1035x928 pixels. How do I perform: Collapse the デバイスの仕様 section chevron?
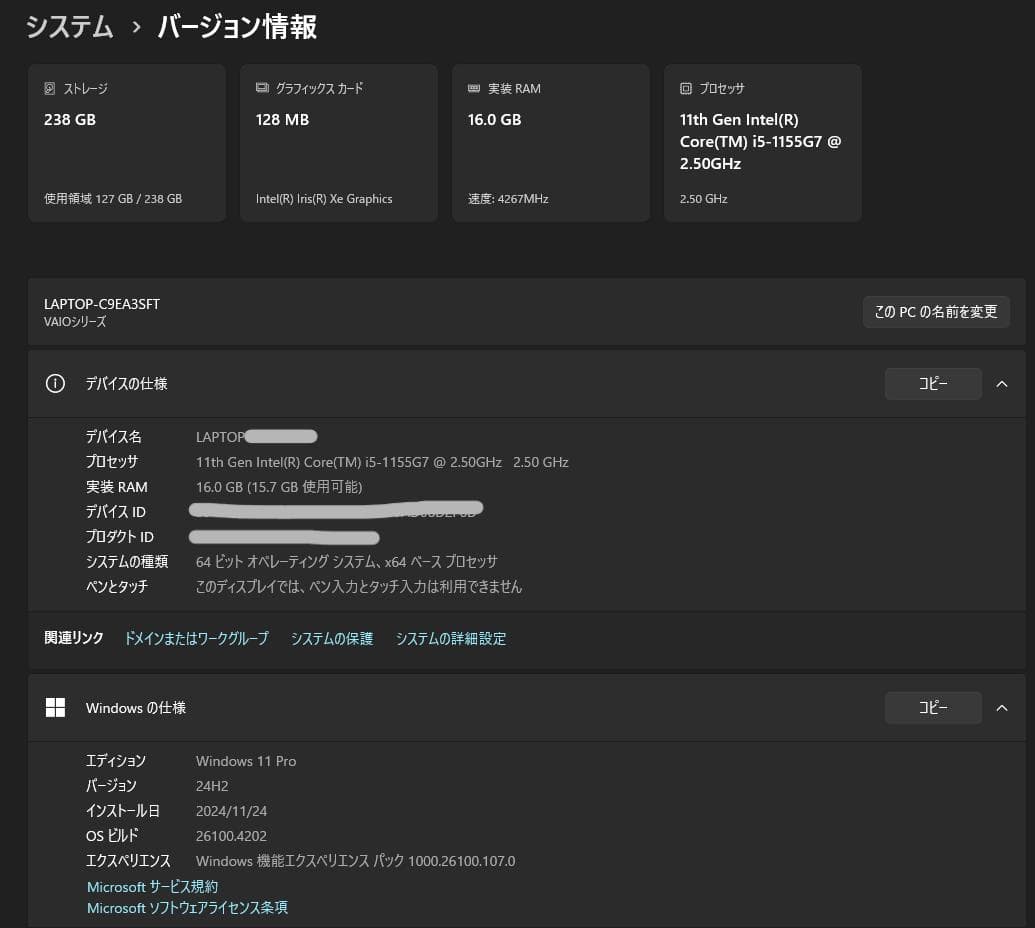[x=1002, y=383]
